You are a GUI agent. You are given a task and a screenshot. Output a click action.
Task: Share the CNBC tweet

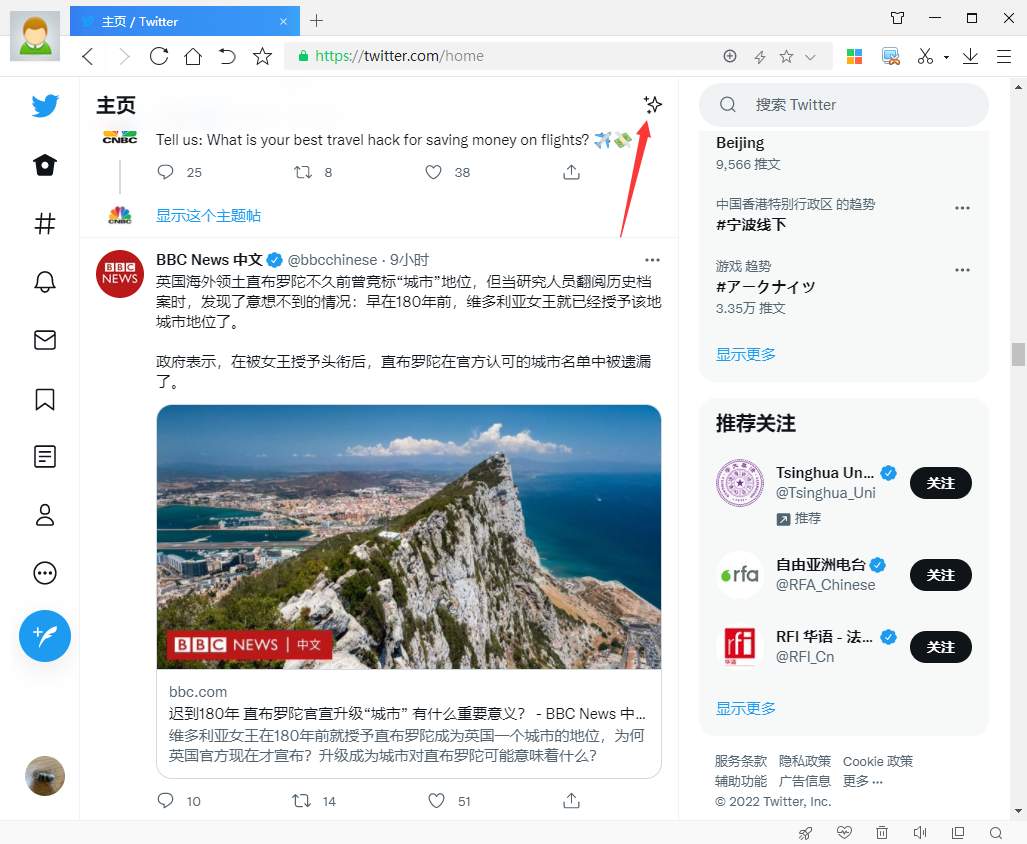pos(571,172)
